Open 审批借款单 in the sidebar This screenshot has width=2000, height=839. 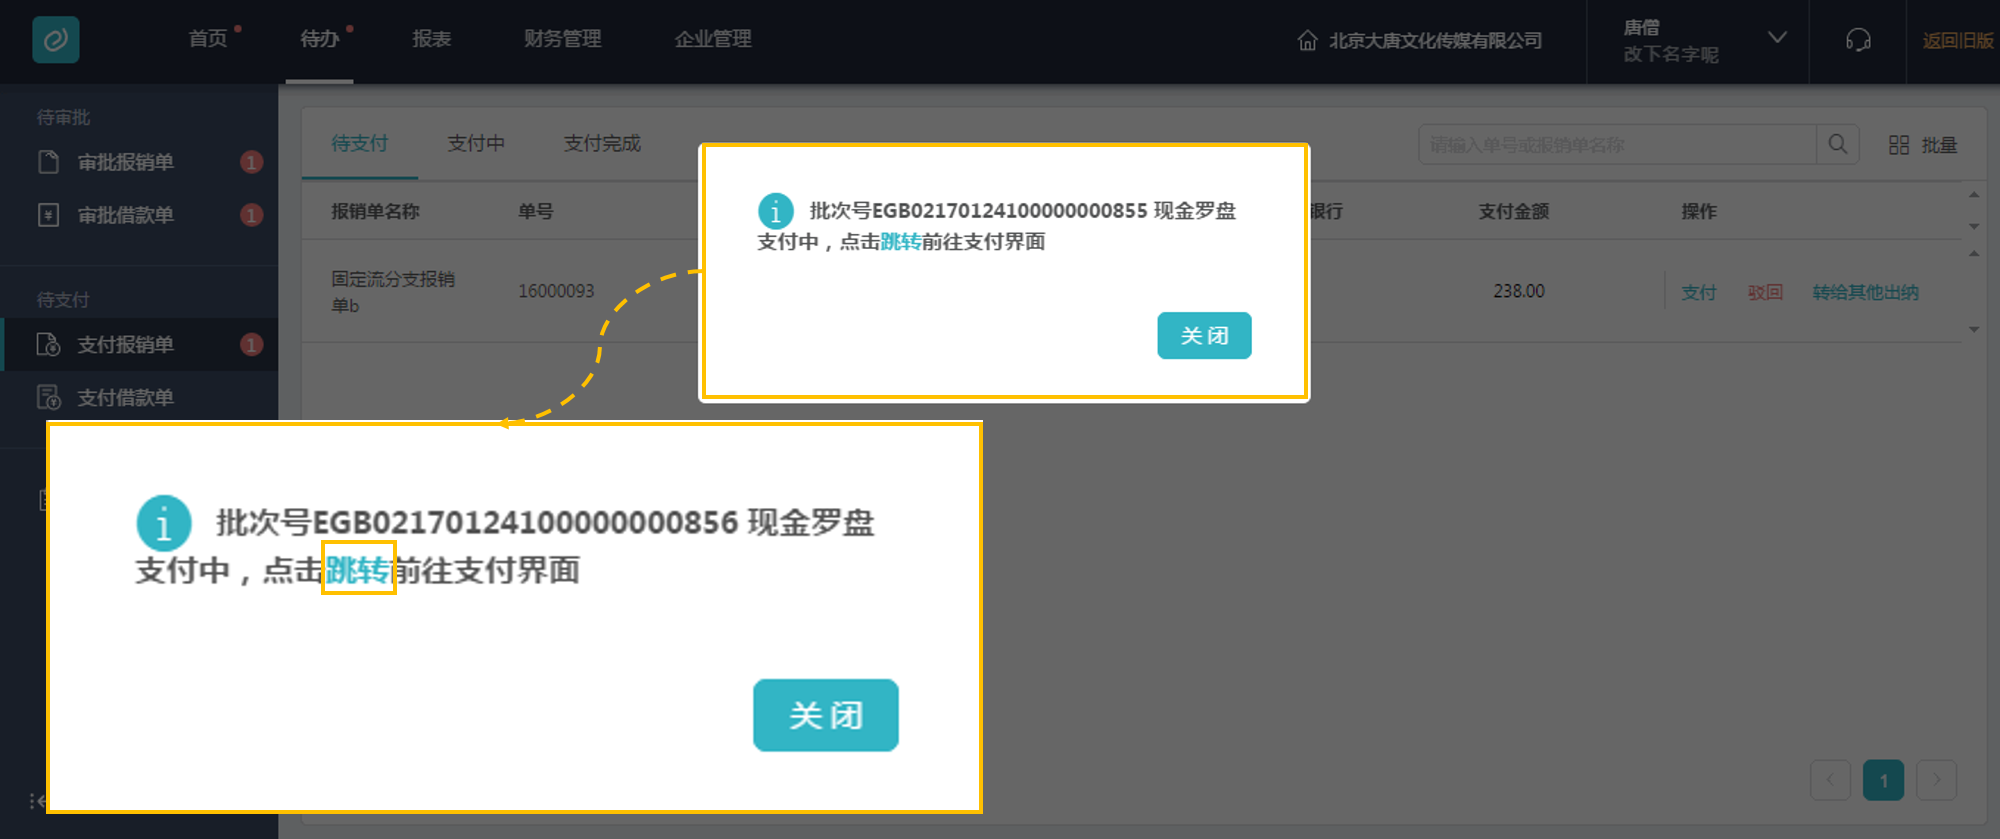point(126,215)
